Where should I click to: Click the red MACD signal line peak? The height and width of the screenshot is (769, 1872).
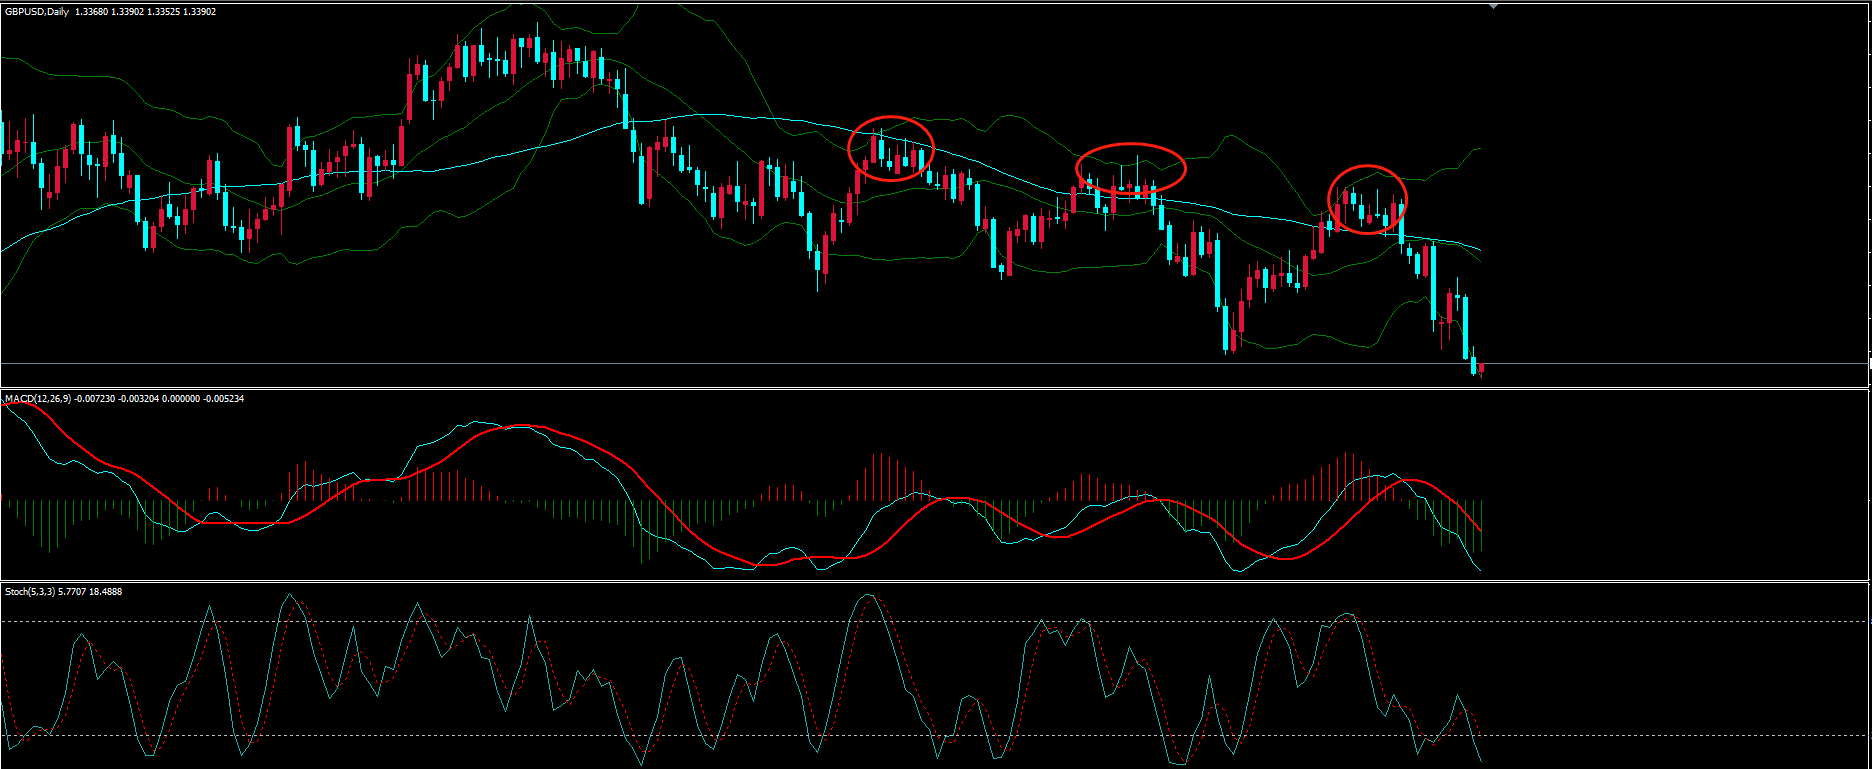click(522, 427)
